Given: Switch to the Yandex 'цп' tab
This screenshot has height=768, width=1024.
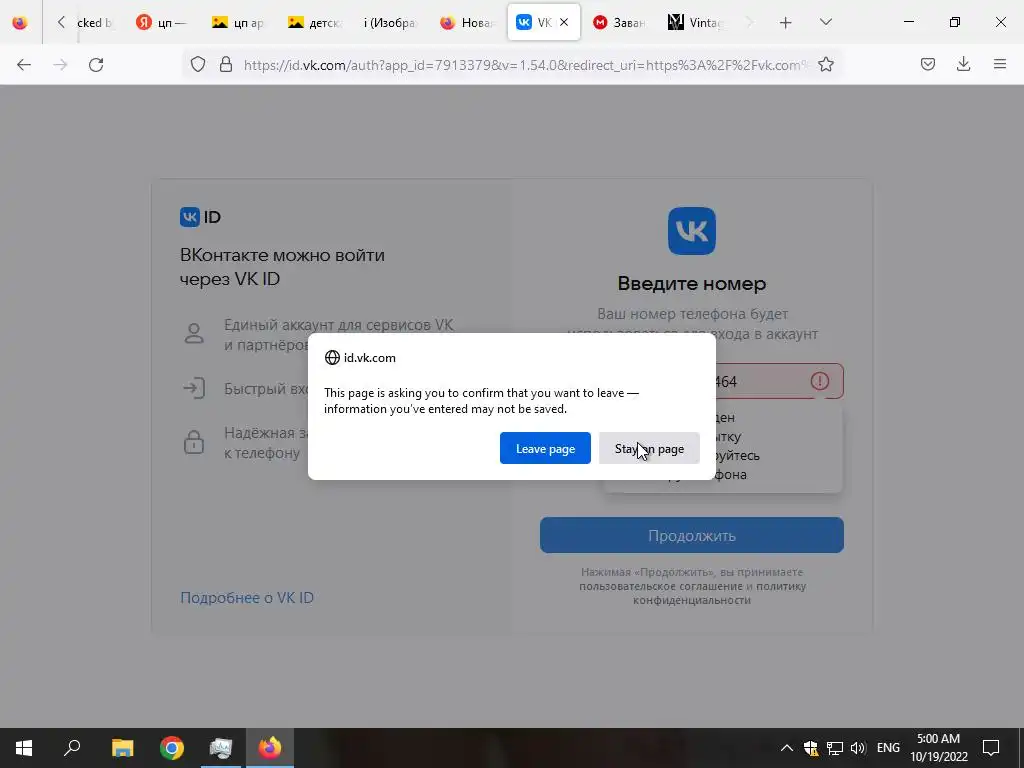Looking at the screenshot, I should point(161,22).
